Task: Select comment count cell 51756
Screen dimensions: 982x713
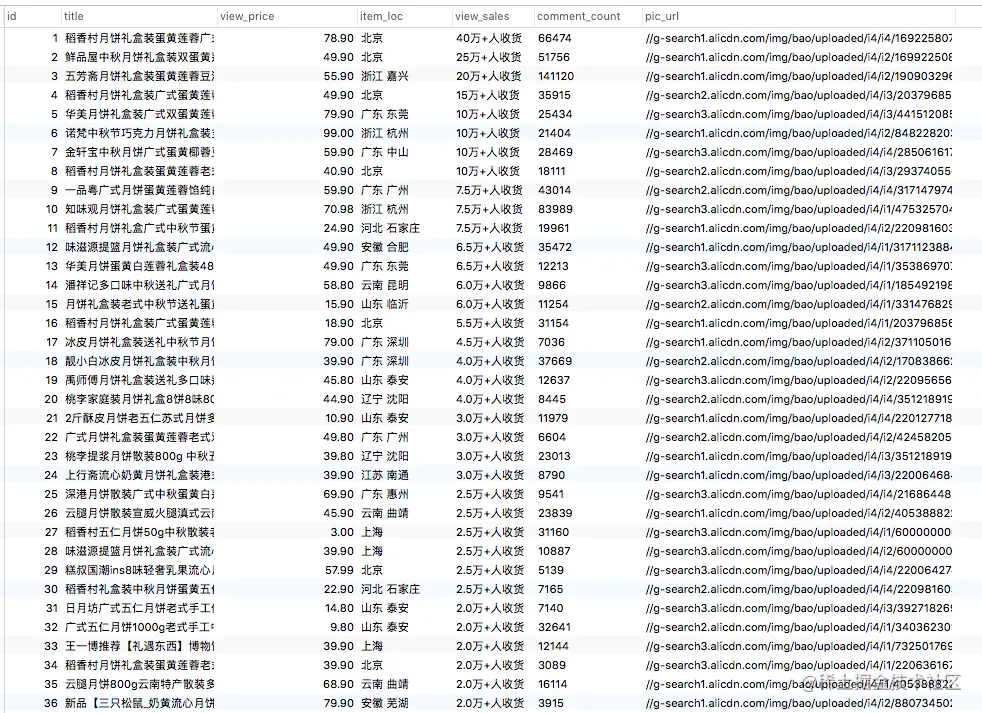Action: point(554,57)
